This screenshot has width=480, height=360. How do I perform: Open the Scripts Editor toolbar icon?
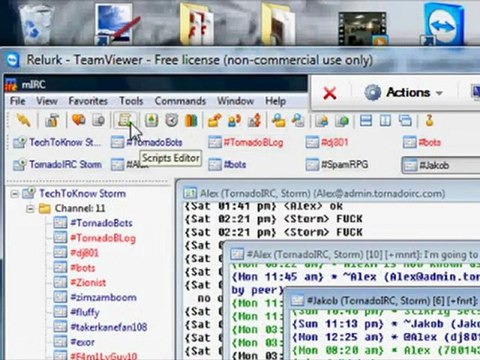pyautogui.click(x=125, y=120)
